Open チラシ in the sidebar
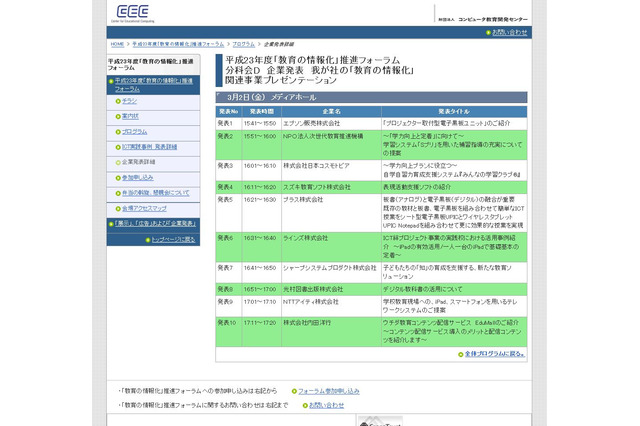 129,101
